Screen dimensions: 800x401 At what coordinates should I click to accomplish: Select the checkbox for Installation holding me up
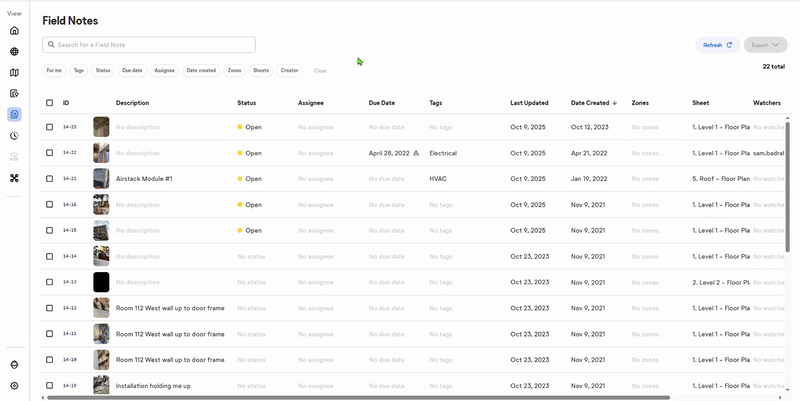coord(49,385)
